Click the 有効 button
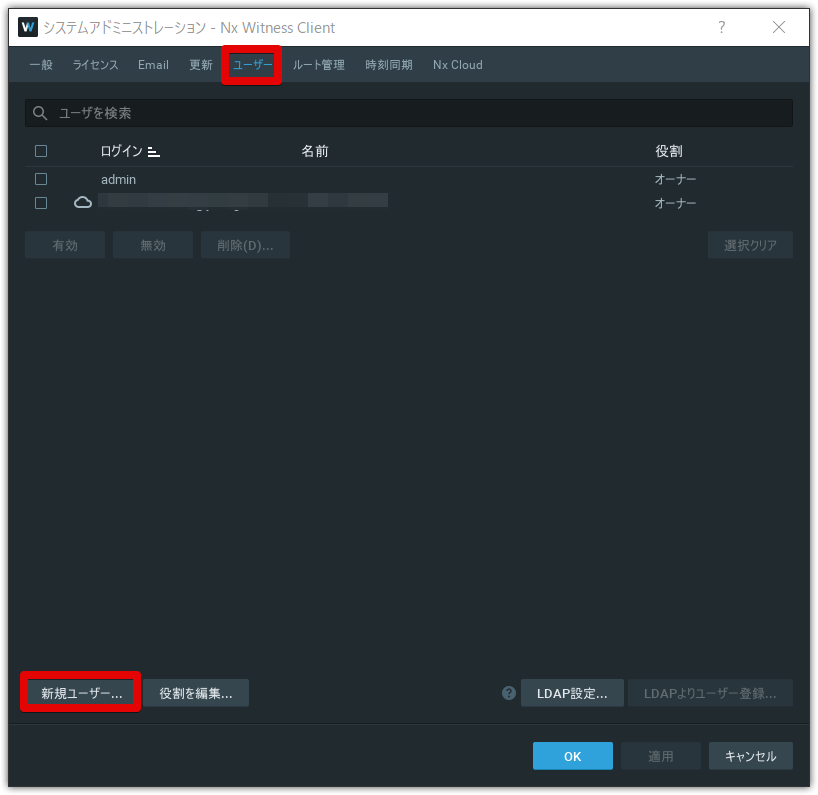818x795 pixels. coord(65,245)
